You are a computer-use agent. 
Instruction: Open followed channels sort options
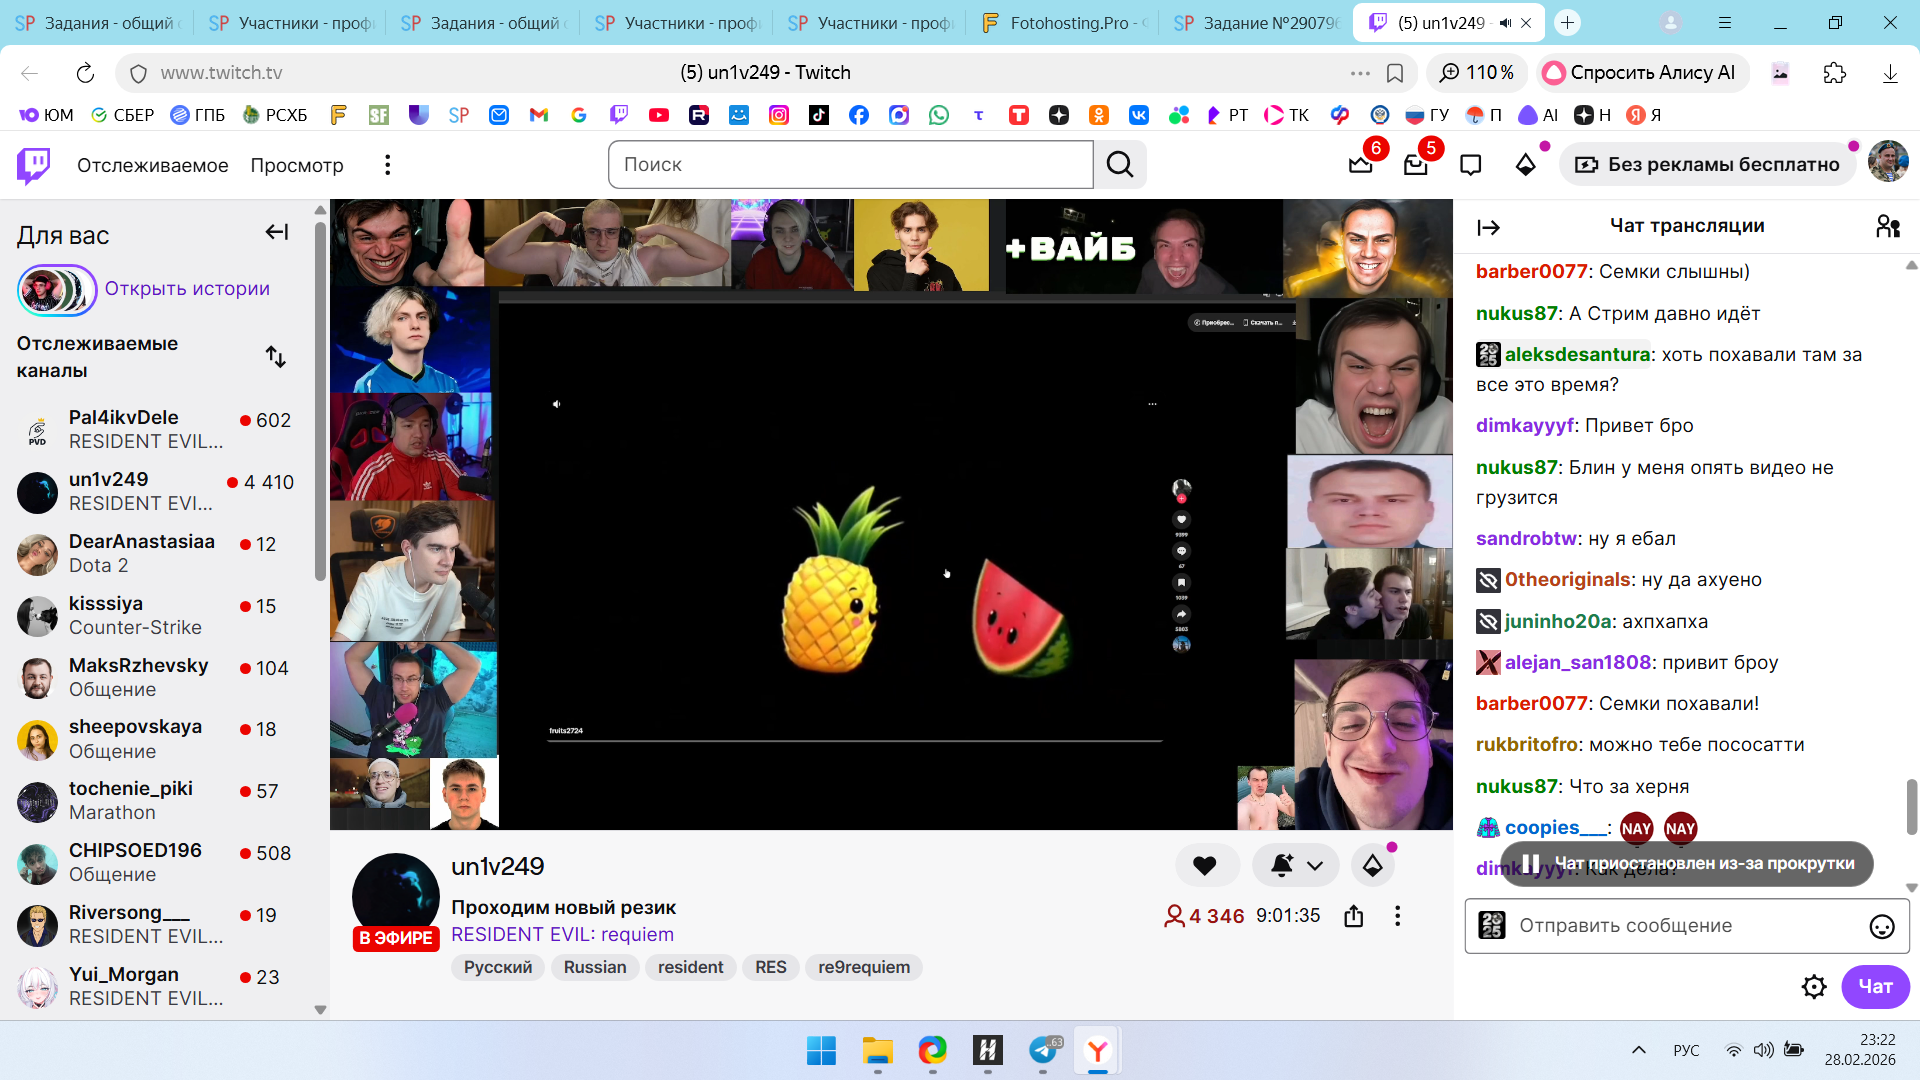(276, 357)
